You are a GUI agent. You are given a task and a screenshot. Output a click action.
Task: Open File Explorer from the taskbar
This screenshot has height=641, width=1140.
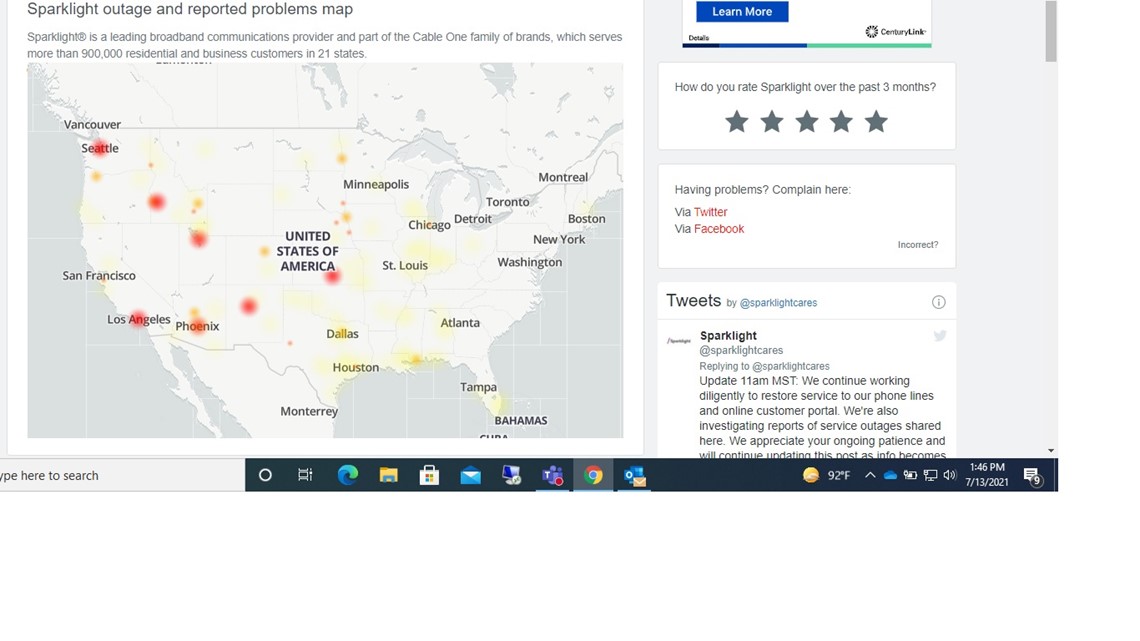click(388, 475)
